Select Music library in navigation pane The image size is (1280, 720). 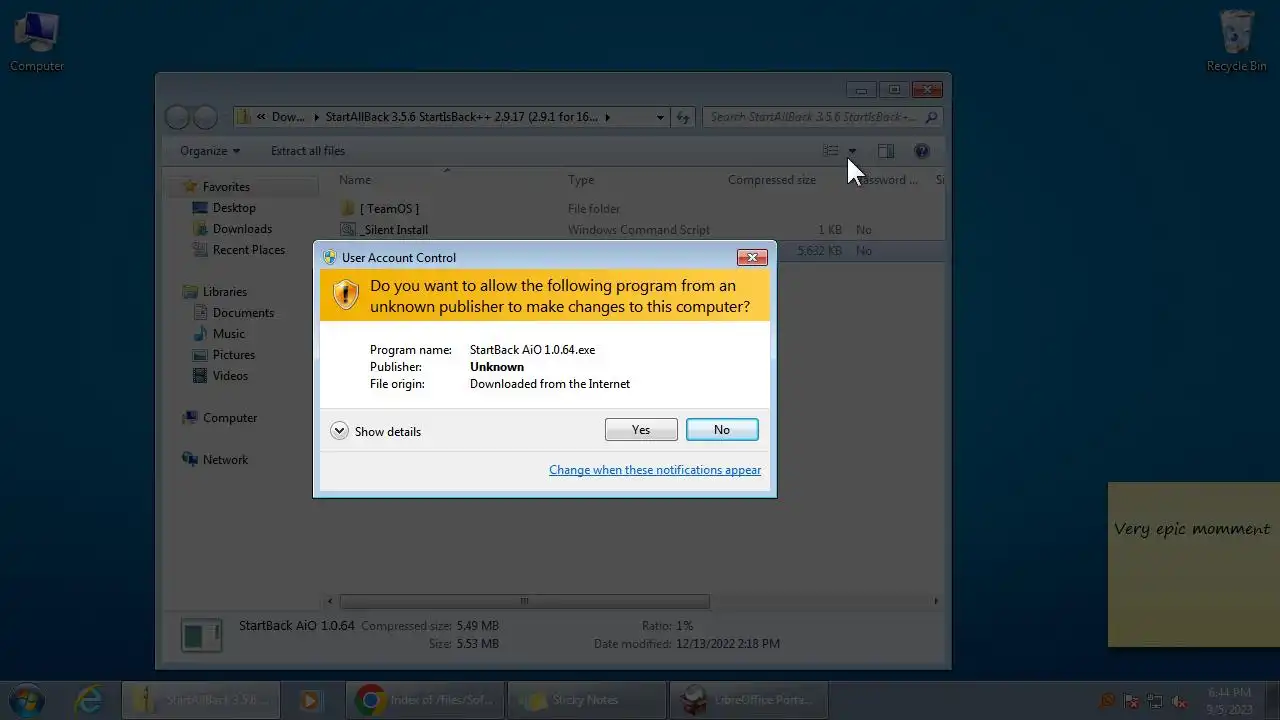(228, 334)
